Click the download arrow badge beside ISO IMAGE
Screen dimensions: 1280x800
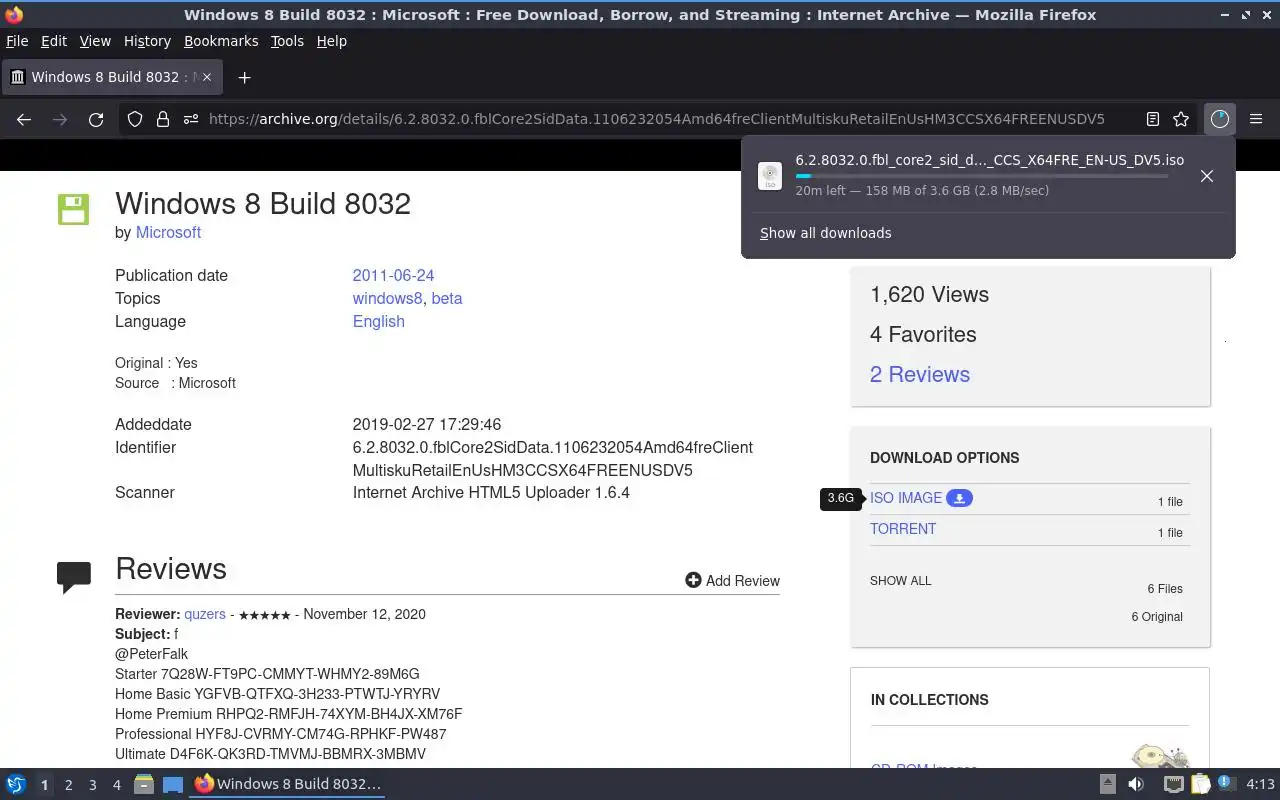[x=959, y=498]
